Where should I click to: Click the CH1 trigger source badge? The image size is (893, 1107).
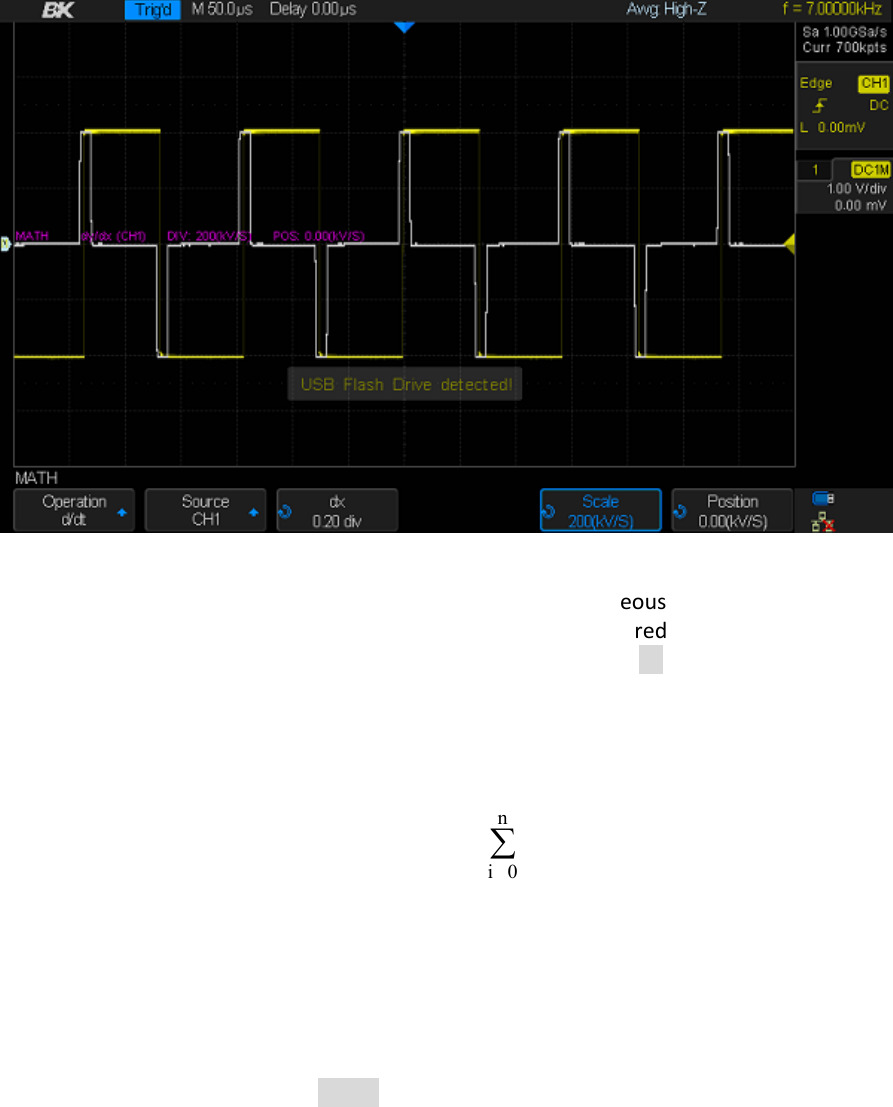[873, 85]
